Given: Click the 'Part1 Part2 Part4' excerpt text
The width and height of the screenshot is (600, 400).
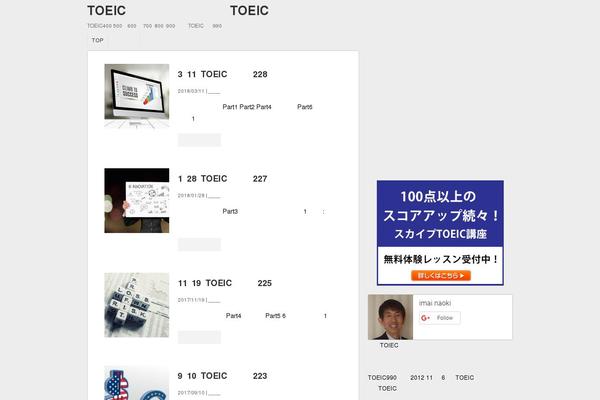Looking at the screenshot, I should tap(247, 107).
